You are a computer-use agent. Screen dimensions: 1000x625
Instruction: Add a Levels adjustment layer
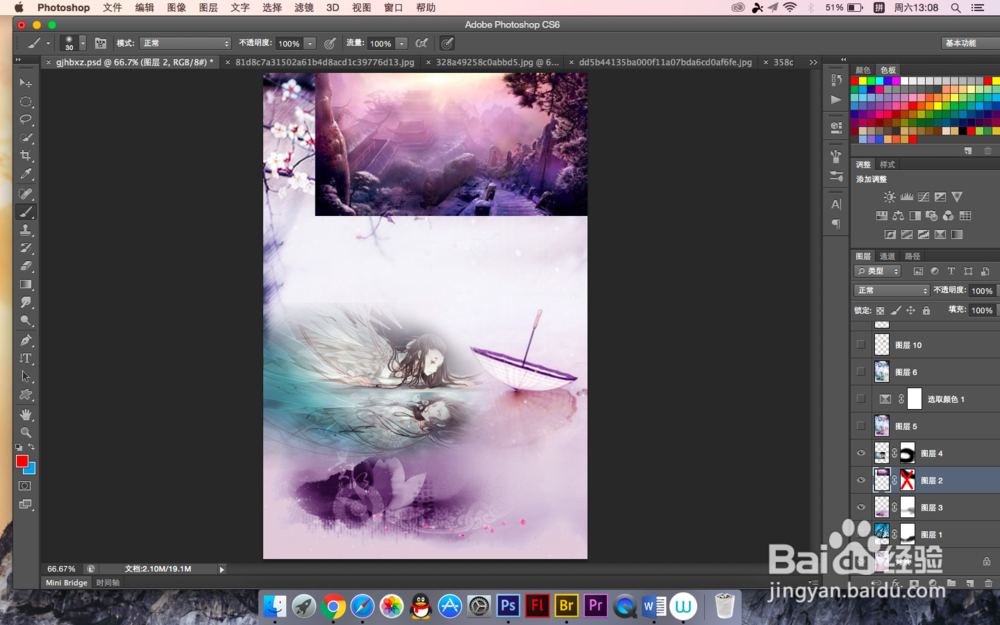[906, 197]
